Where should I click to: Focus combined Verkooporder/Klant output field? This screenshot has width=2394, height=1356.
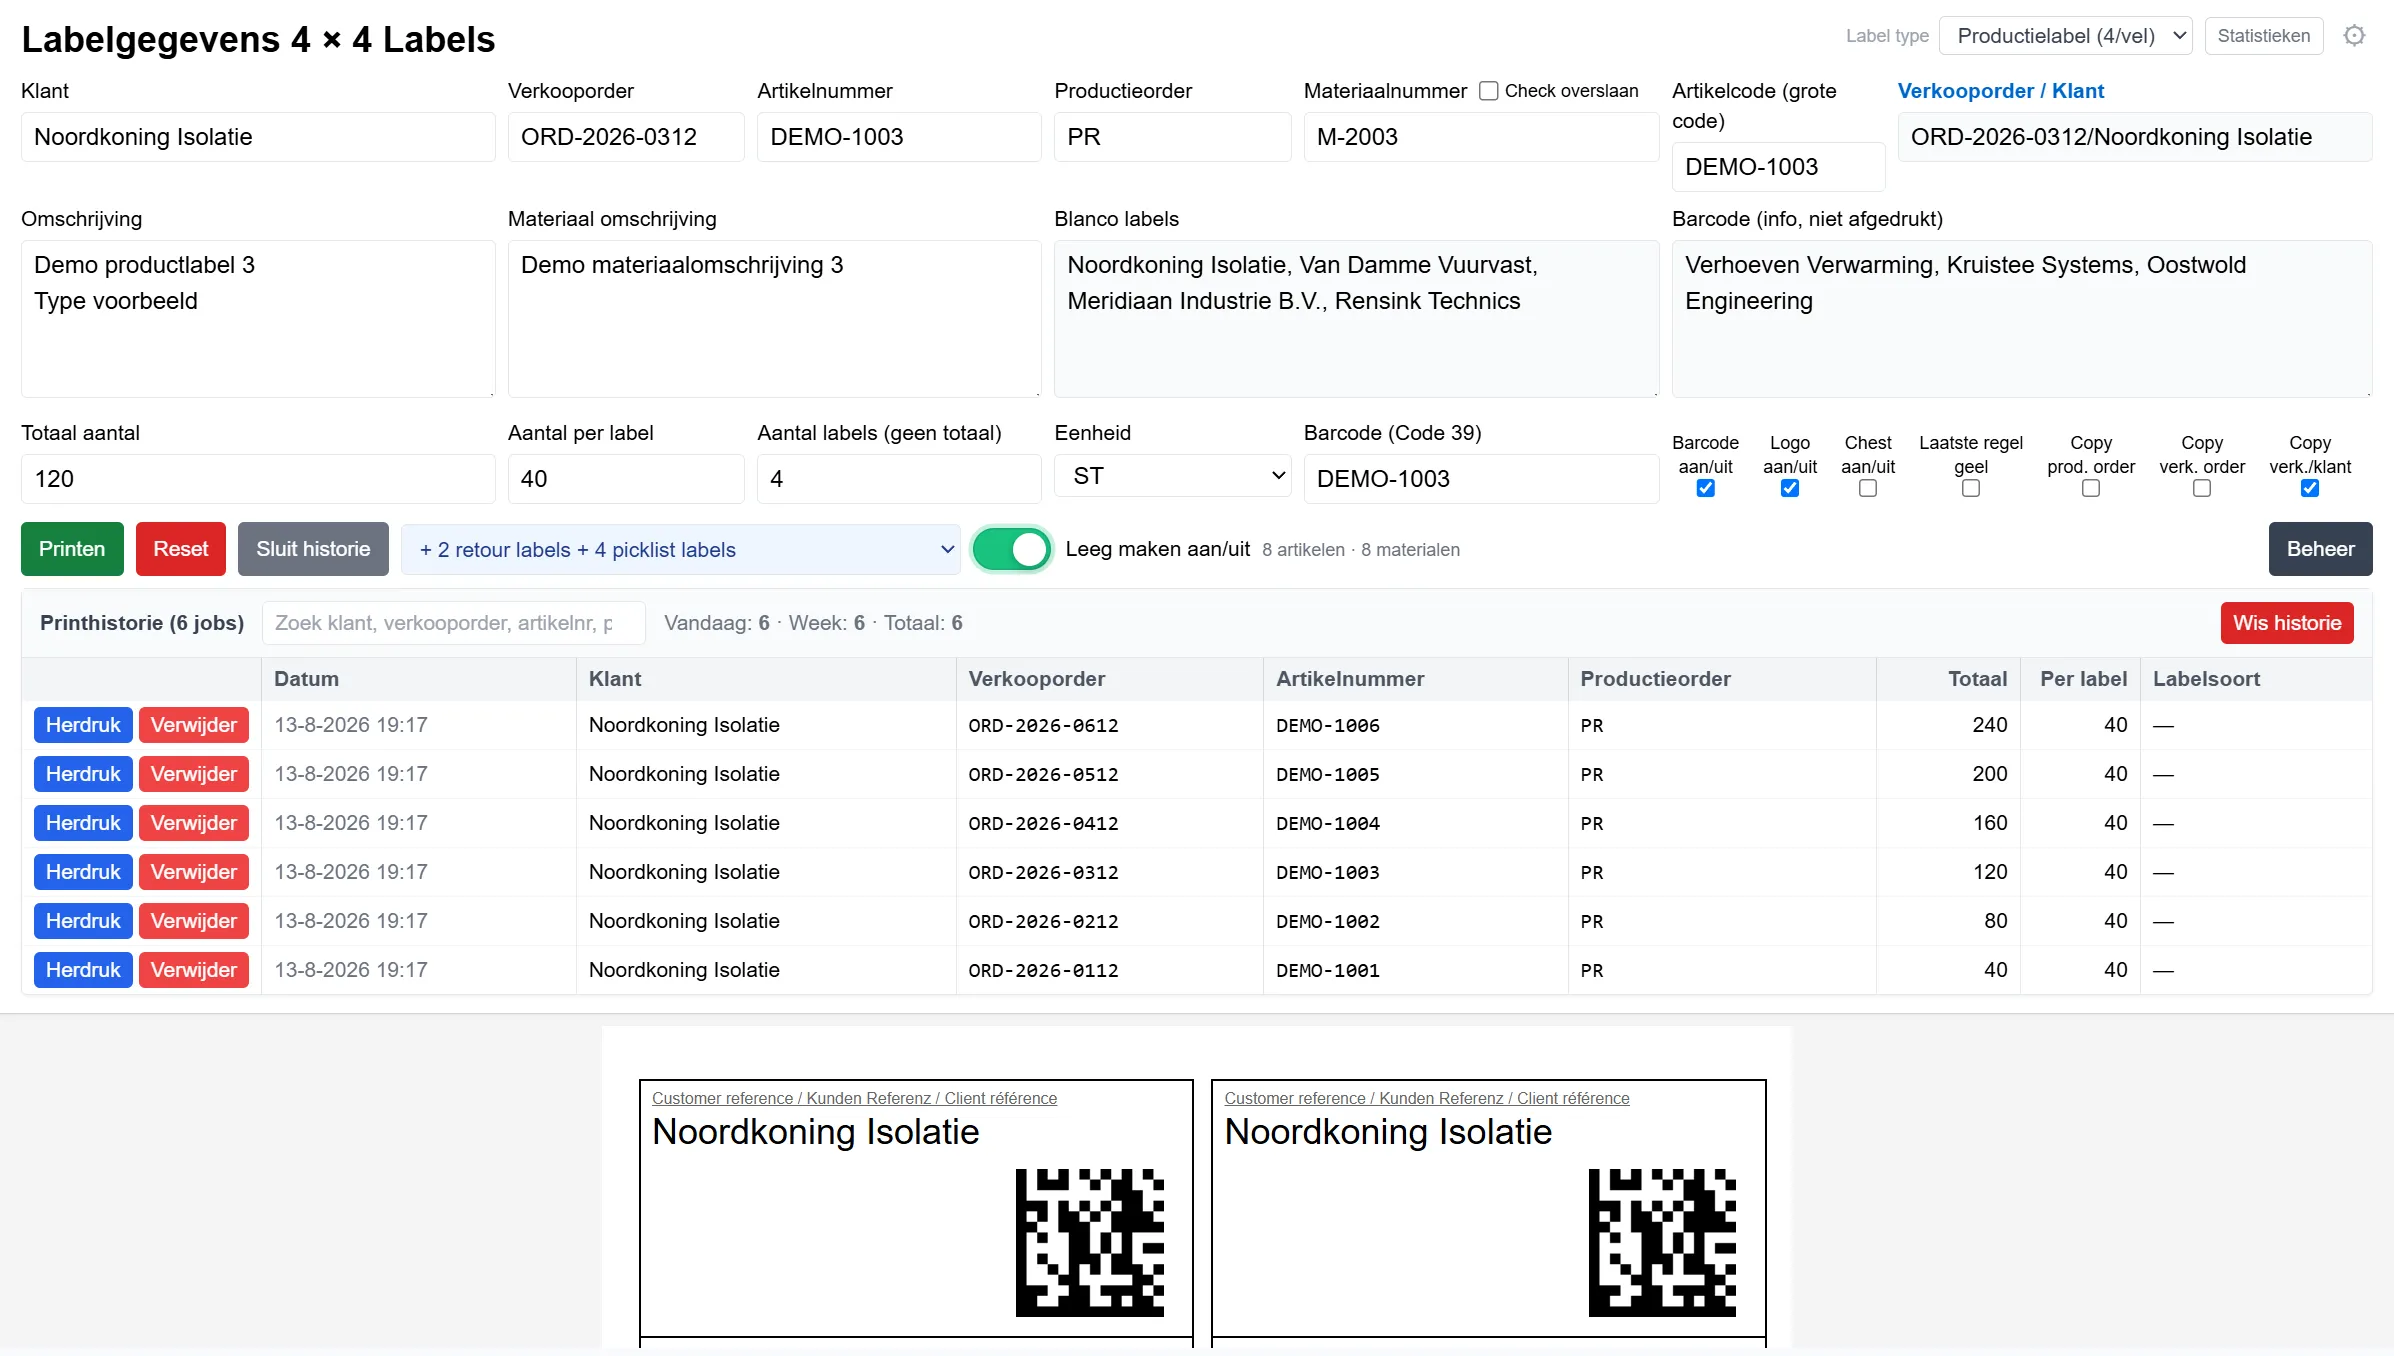(2135, 137)
